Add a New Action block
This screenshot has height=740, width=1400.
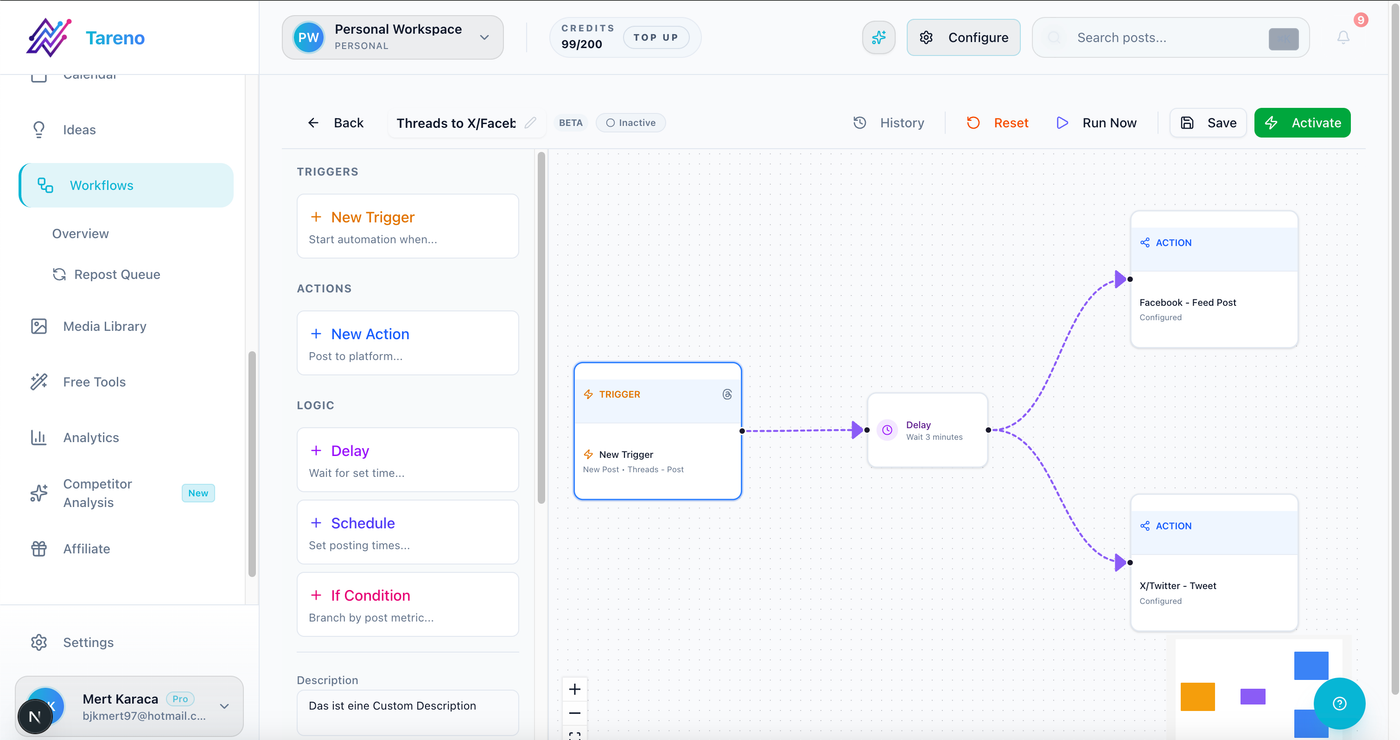tap(408, 343)
